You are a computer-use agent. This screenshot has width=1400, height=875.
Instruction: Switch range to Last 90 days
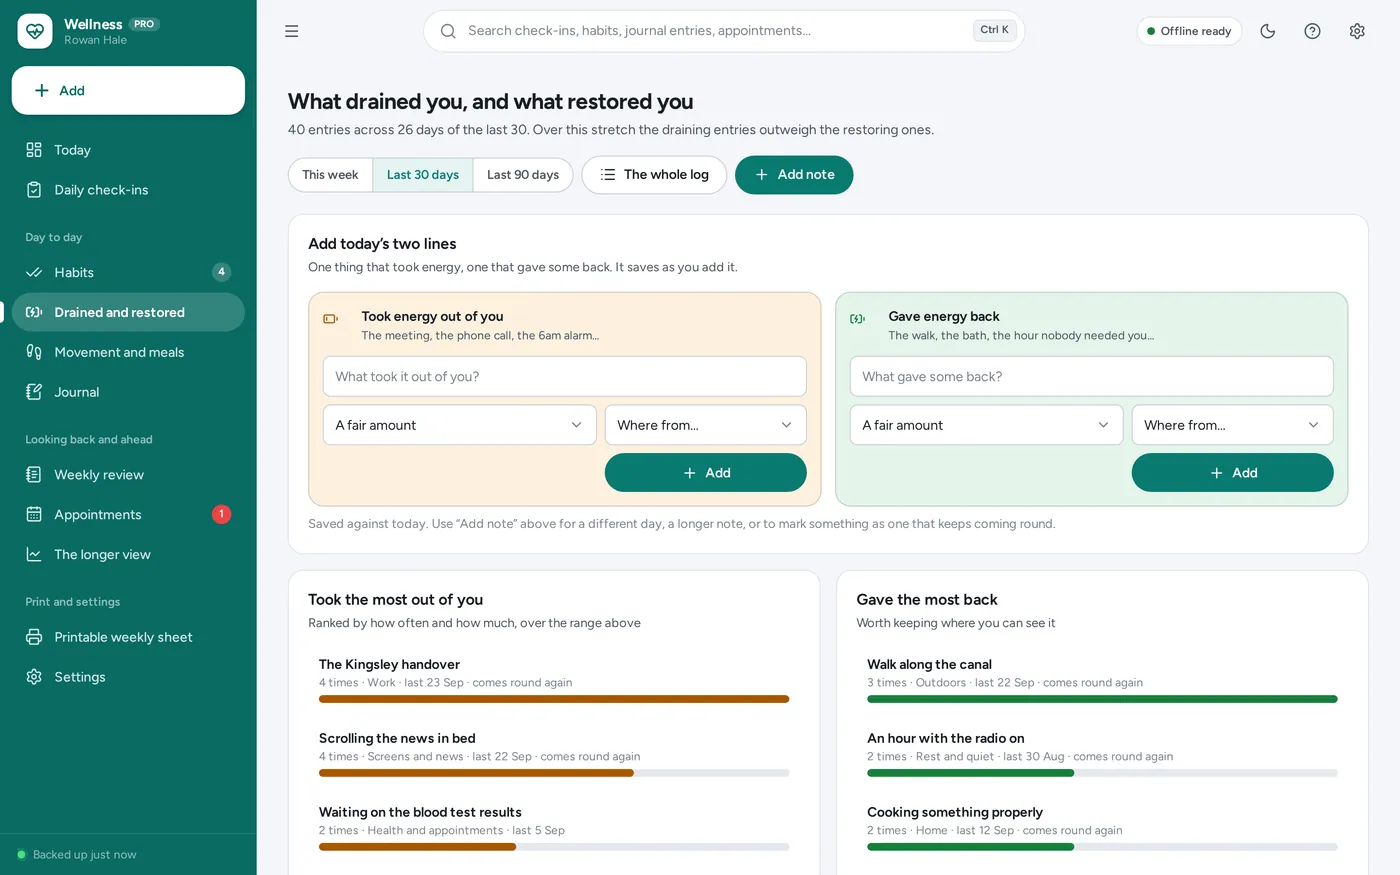pyautogui.click(x=523, y=175)
